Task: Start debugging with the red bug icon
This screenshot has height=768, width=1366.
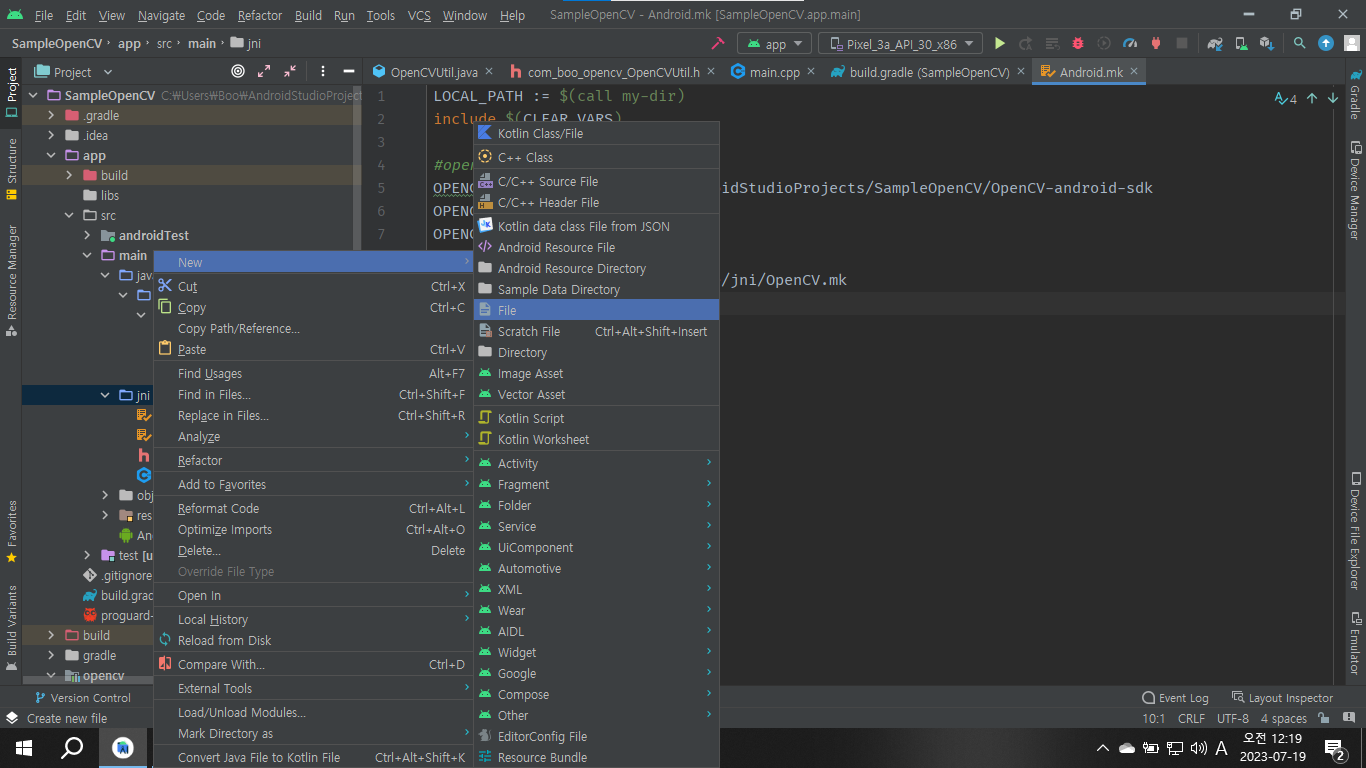Action: coord(1077,44)
